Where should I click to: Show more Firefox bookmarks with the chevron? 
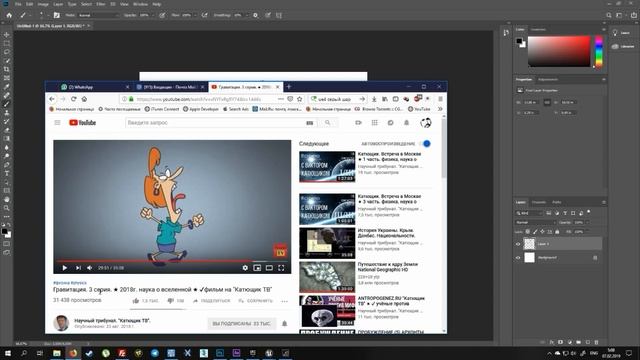pos(440,109)
